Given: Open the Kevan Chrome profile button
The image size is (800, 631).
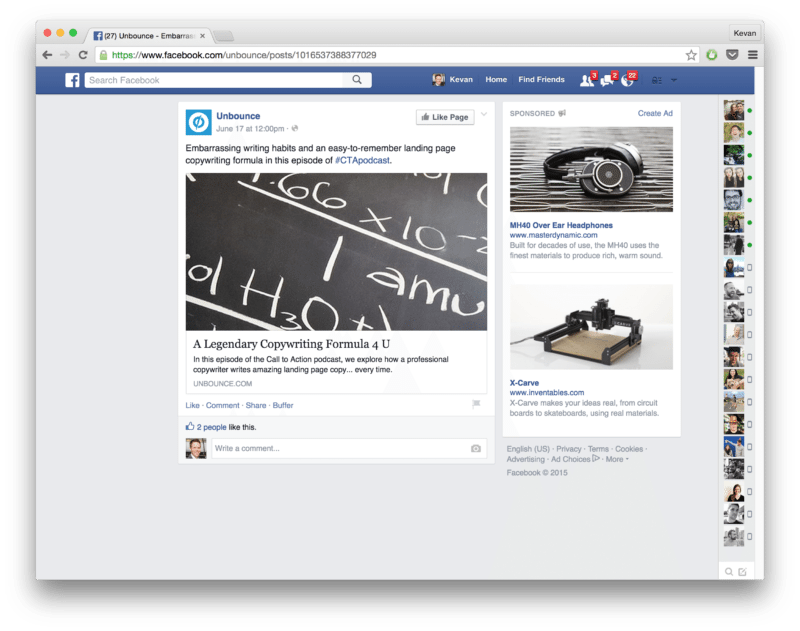Looking at the screenshot, I should (744, 33).
